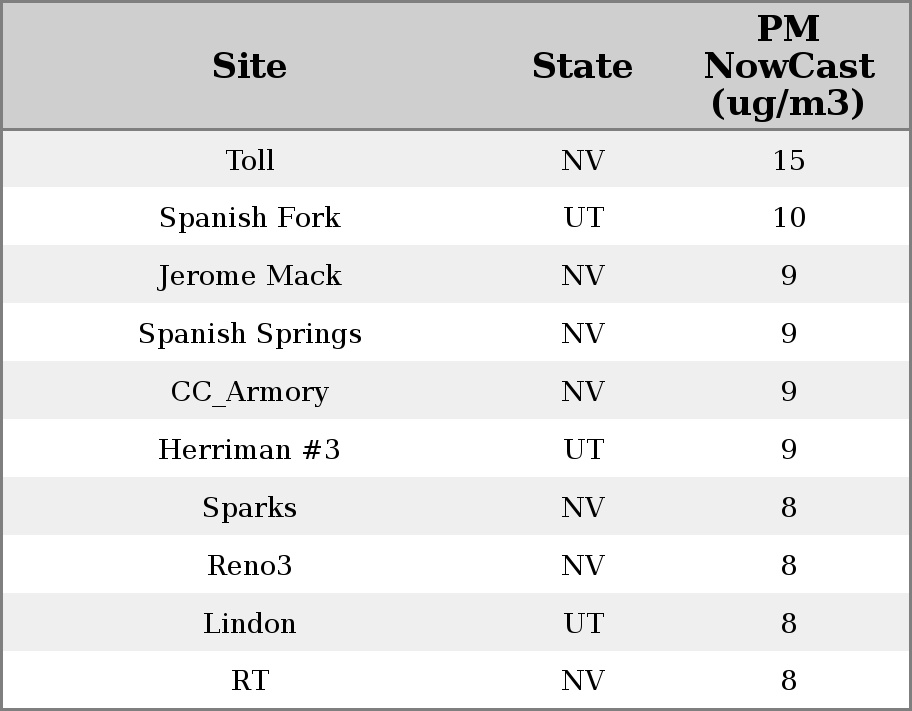Select the Reno3 site cell
The width and height of the screenshot is (912, 711).
coord(250,566)
